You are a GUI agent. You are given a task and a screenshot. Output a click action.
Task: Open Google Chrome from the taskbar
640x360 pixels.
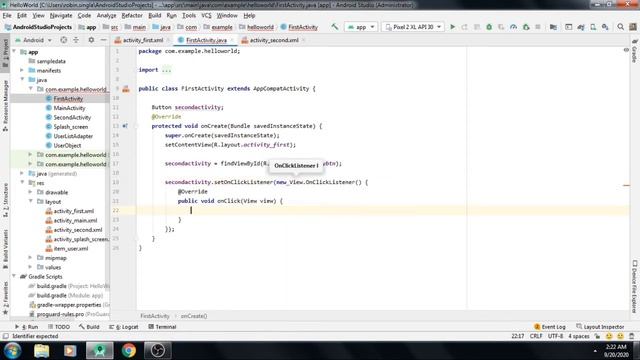coord(129,351)
